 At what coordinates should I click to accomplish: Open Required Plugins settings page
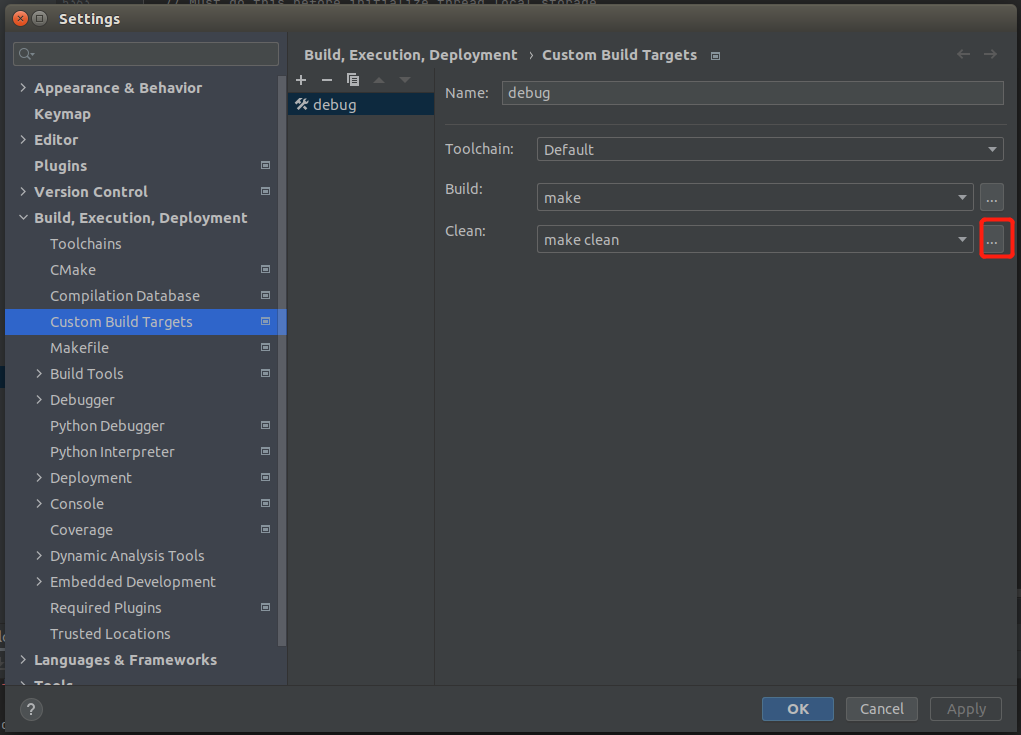point(105,609)
